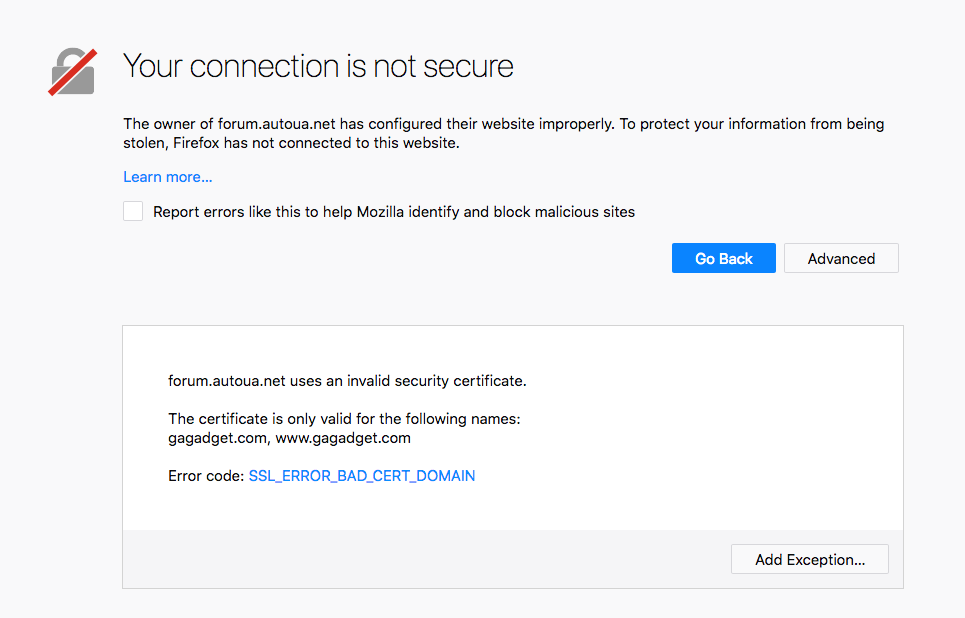This screenshot has height=618, width=965.
Task: Click the first 'gagadget.com' certificate name
Action: coord(217,438)
